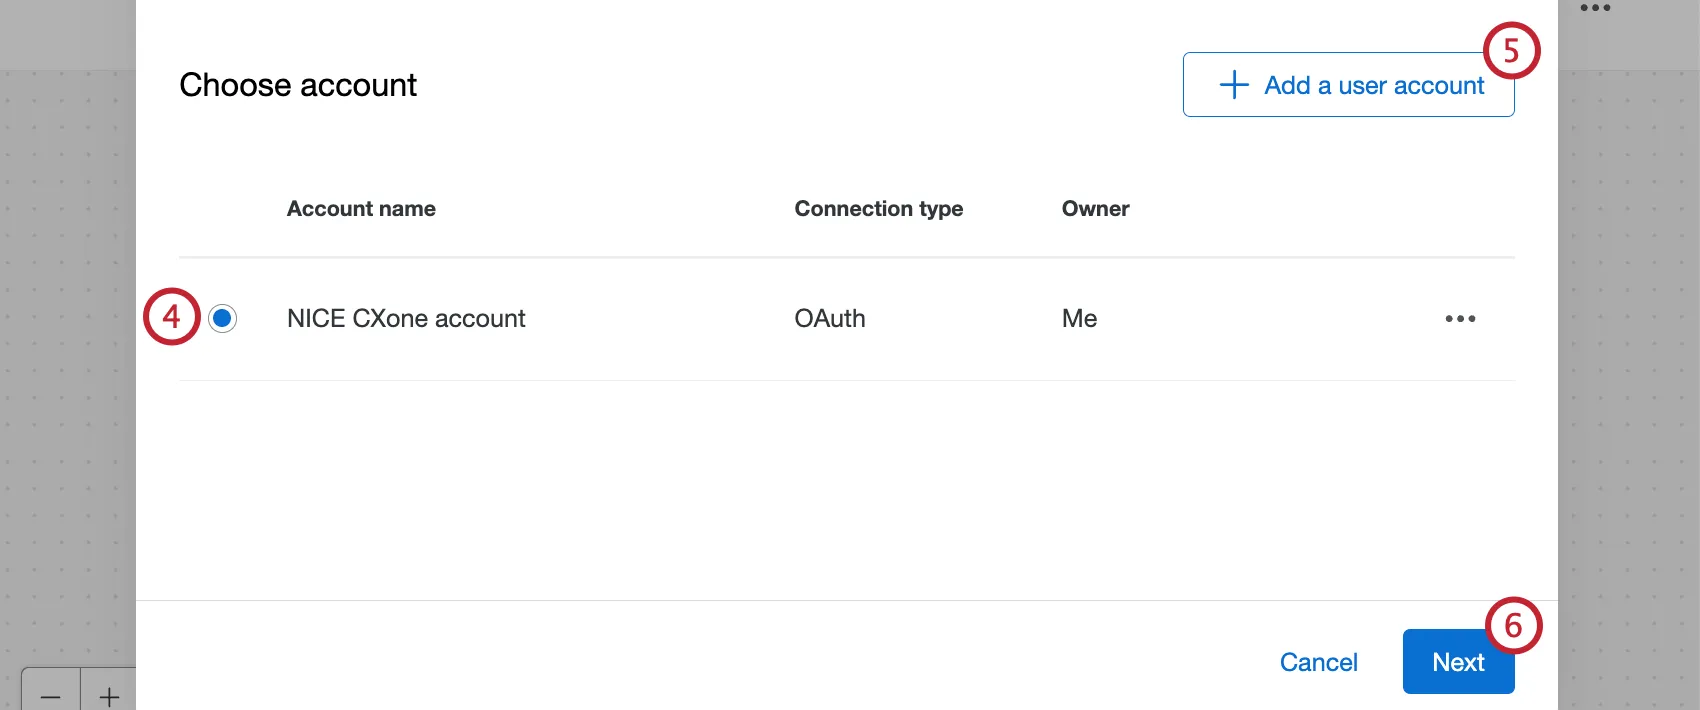Zoom in with the plus canvas button

[x=109, y=695]
